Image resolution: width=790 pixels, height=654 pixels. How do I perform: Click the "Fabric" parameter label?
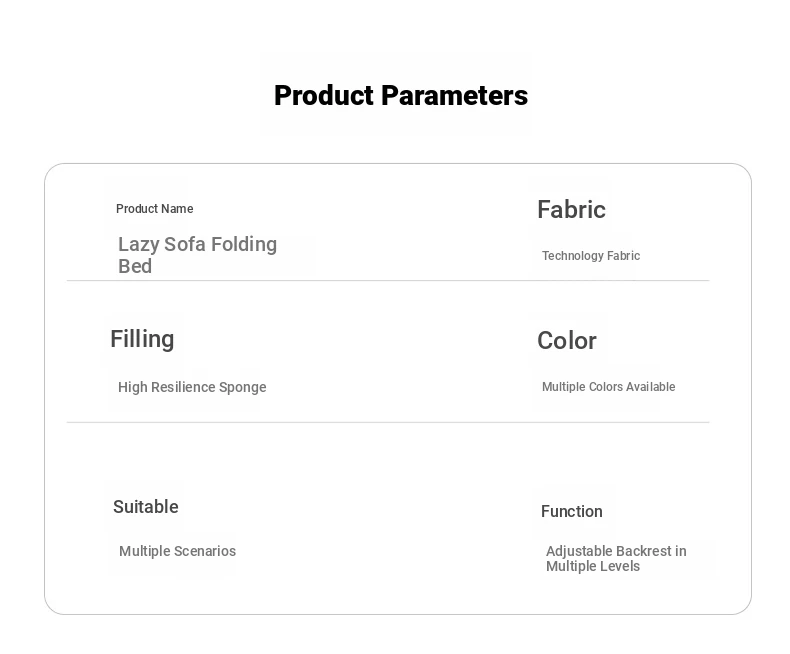[x=571, y=210]
